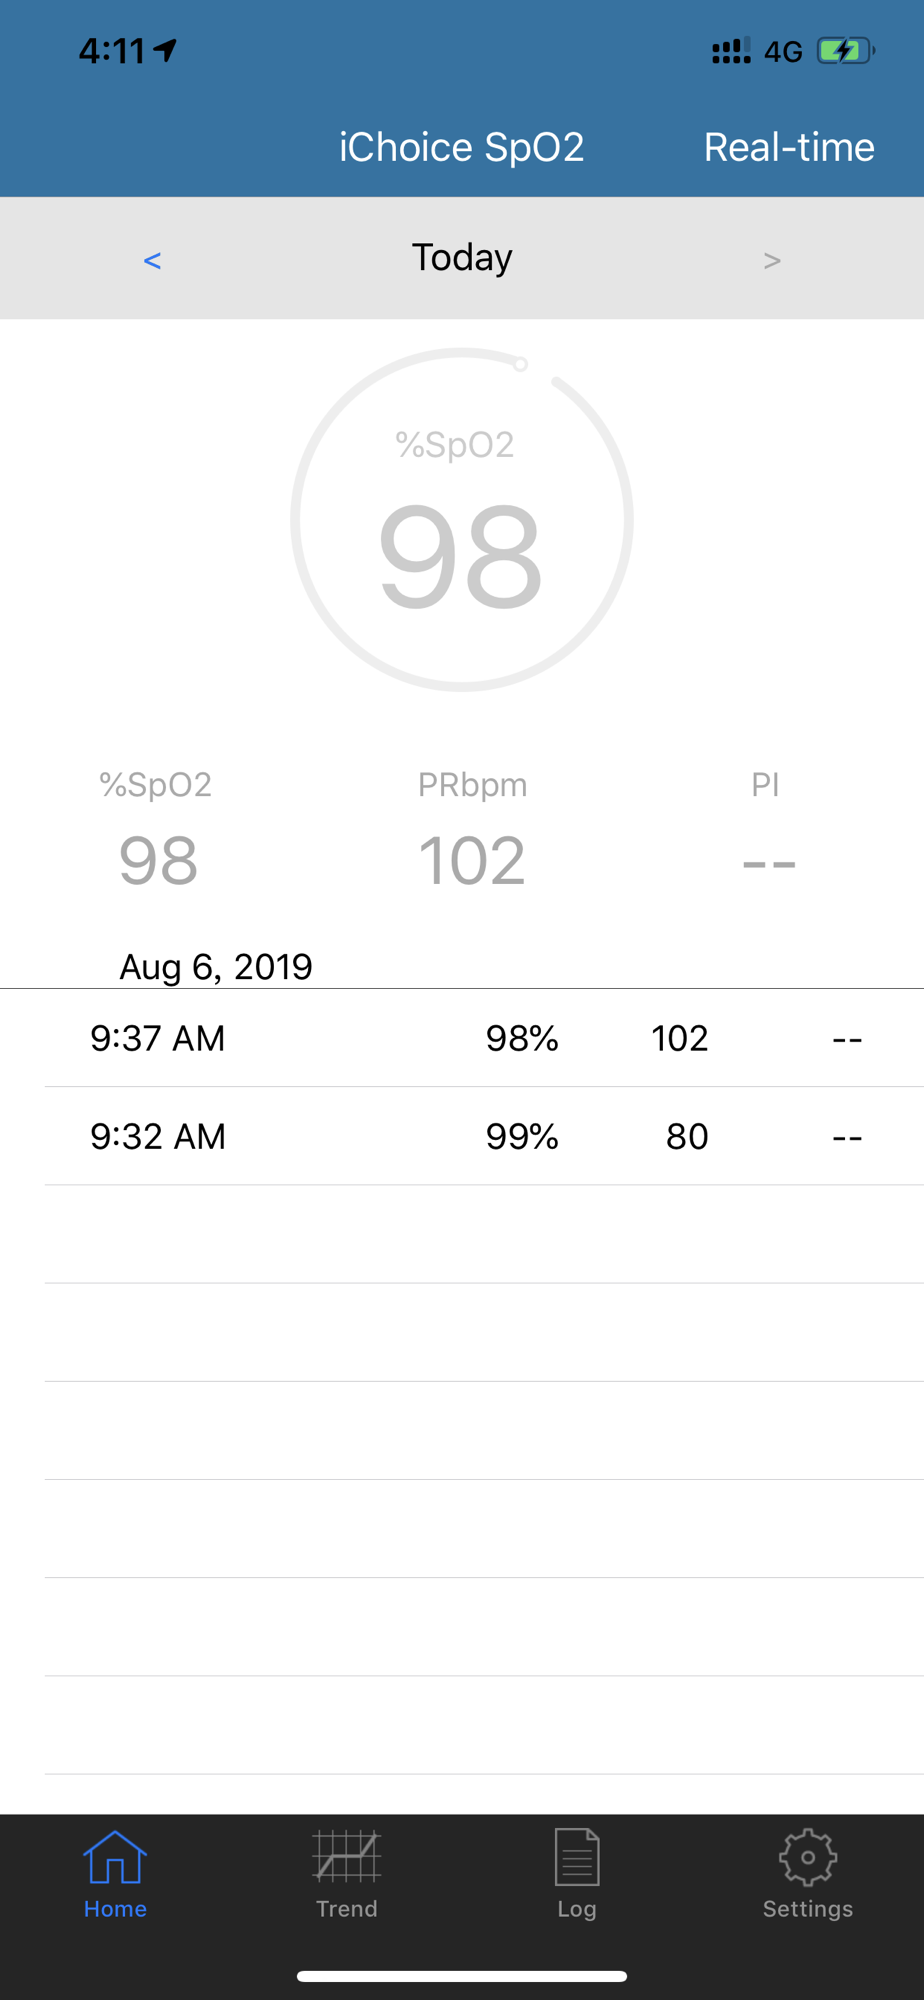Tap the location arrow beside the time

coord(166,50)
